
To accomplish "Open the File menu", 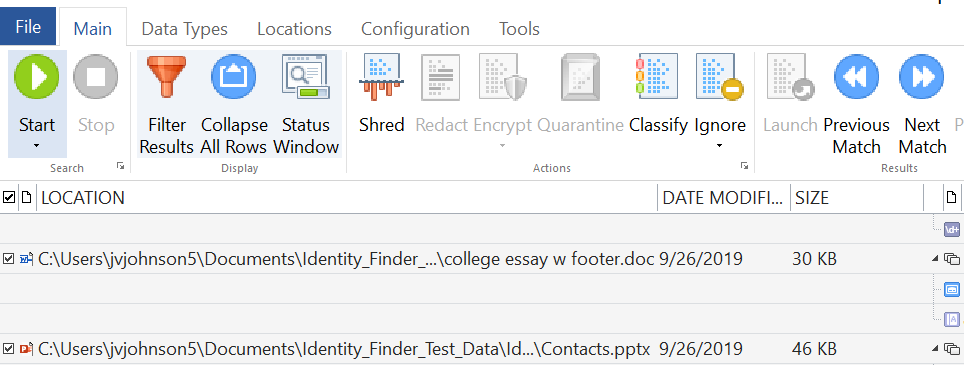I will tap(28, 28).
